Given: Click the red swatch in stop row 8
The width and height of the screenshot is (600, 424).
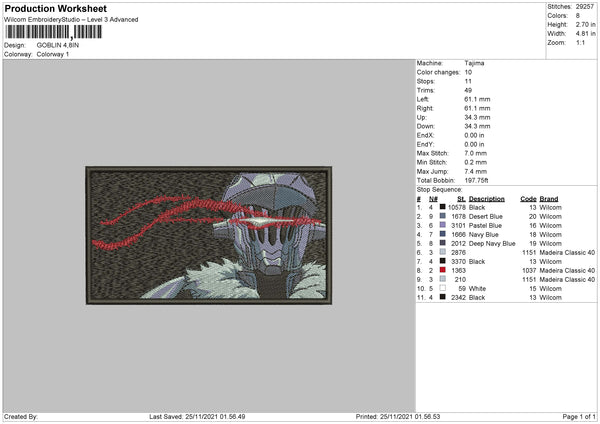Looking at the screenshot, I should [x=442, y=270].
